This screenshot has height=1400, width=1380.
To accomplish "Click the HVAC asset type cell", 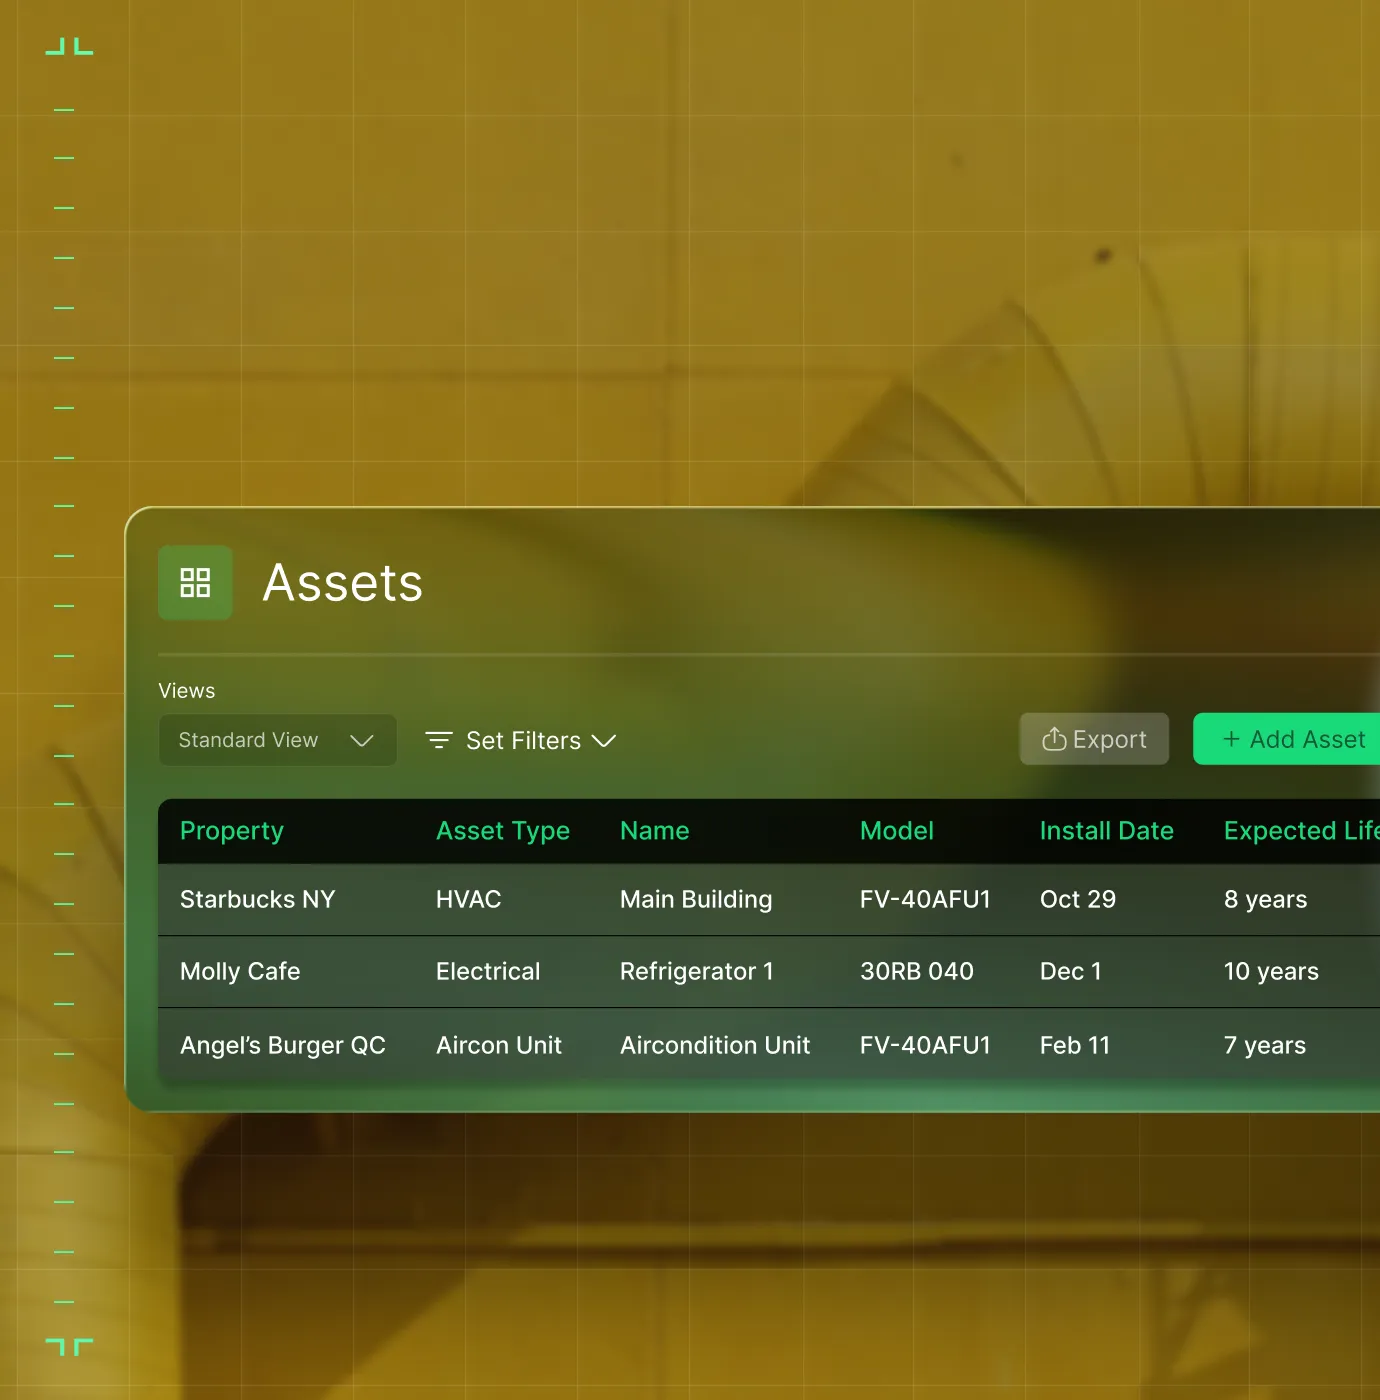I will [469, 899].
